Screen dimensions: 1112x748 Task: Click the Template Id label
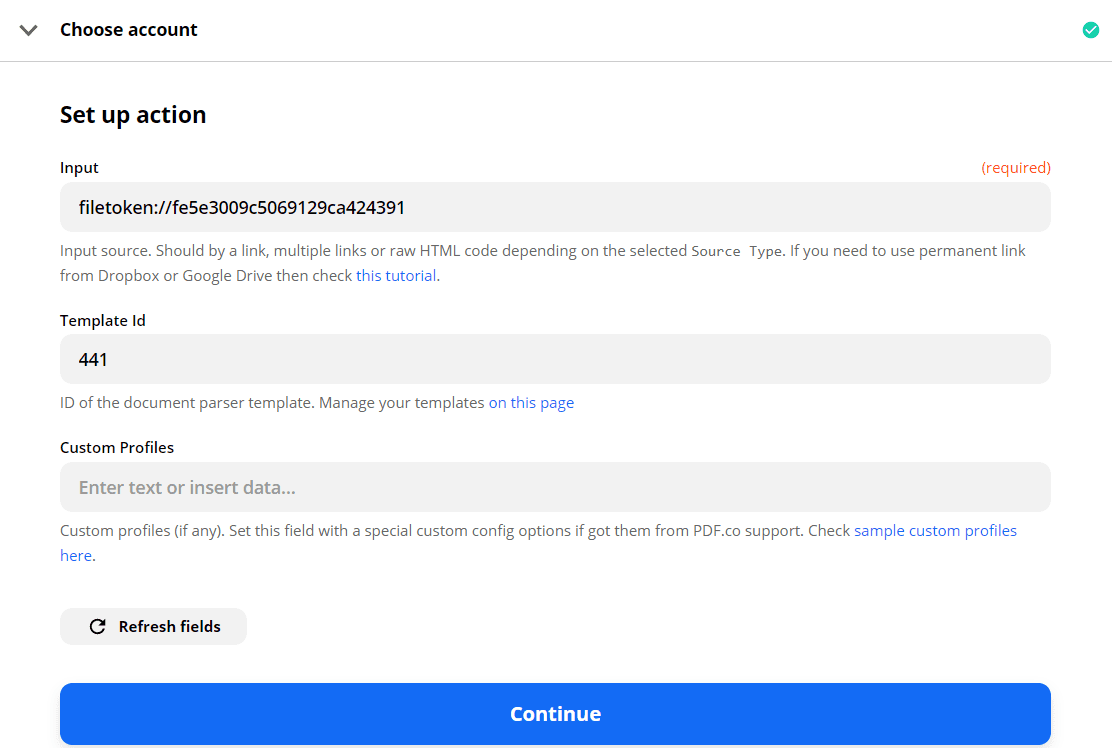pyautogui.click(x=103, y=321)
